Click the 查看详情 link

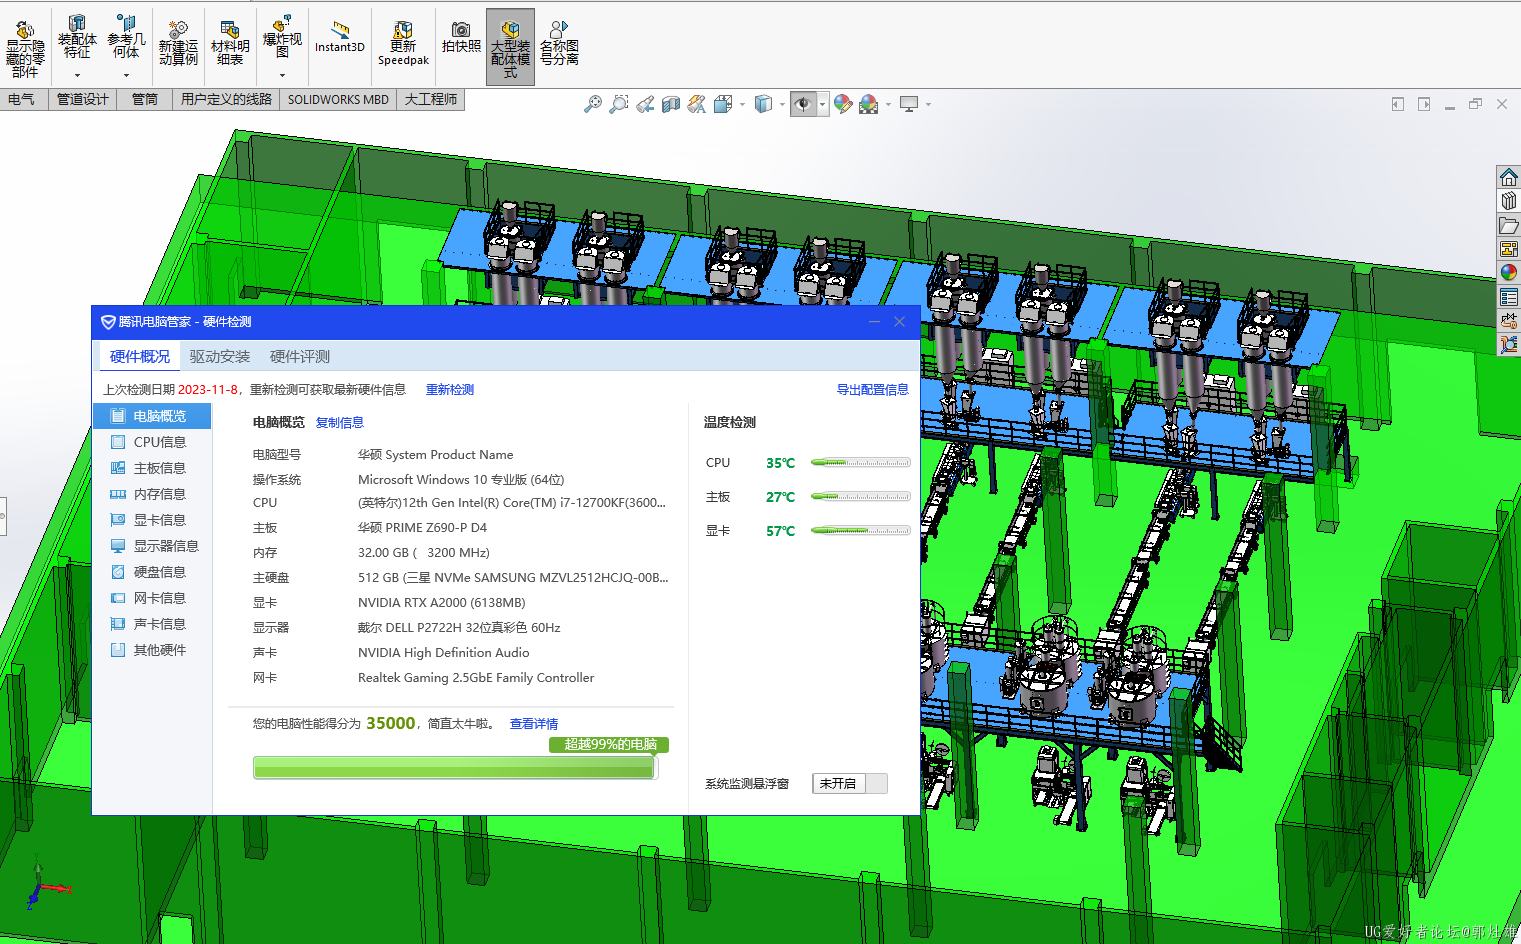coord(534,724)
